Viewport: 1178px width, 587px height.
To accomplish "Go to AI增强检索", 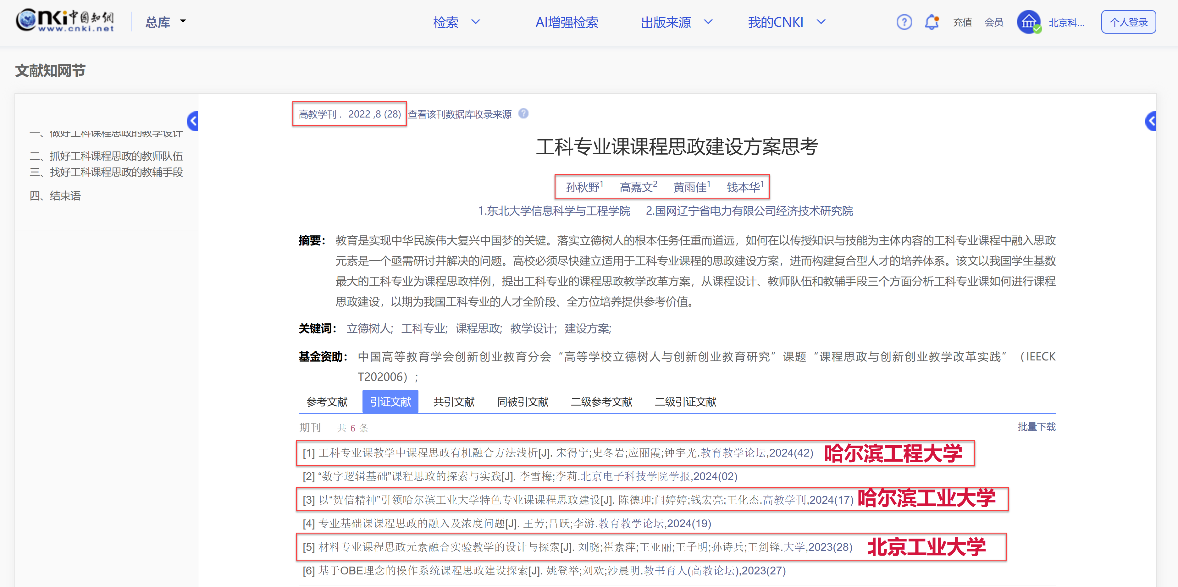I will tap(566, 22).
